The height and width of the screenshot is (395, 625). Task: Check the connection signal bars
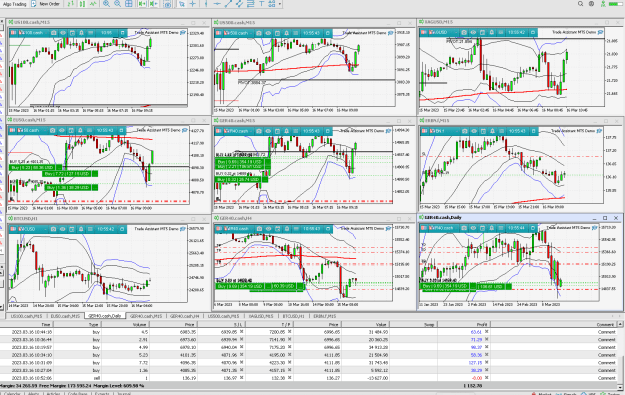615,4
